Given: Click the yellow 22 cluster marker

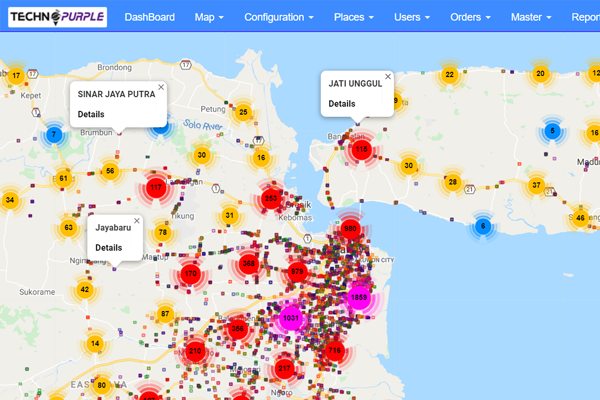Looking at the screenshot, I should coord(450,75).
